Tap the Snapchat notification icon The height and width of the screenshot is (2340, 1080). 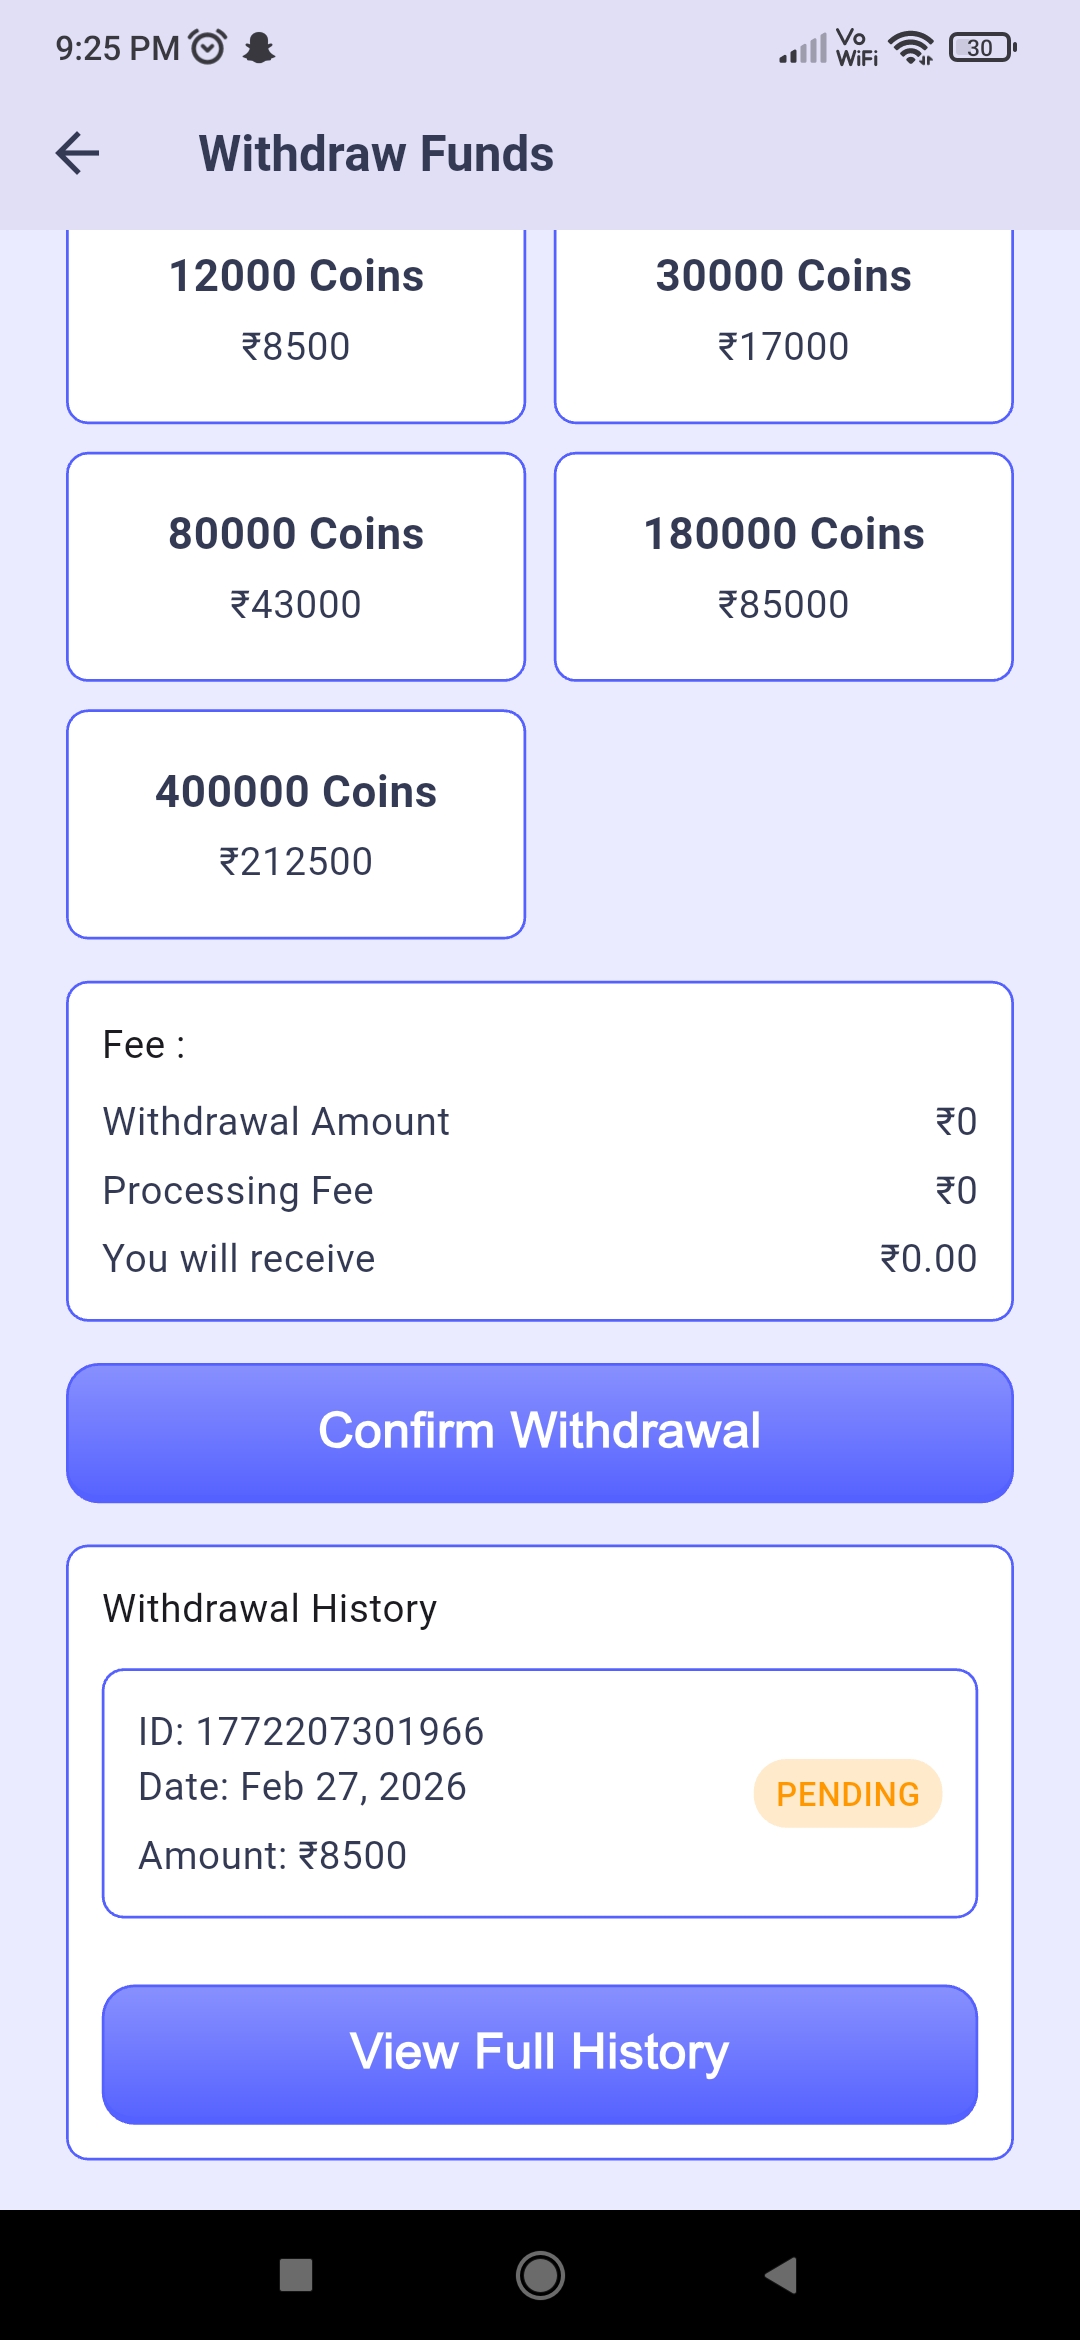(x=260, y=47)
